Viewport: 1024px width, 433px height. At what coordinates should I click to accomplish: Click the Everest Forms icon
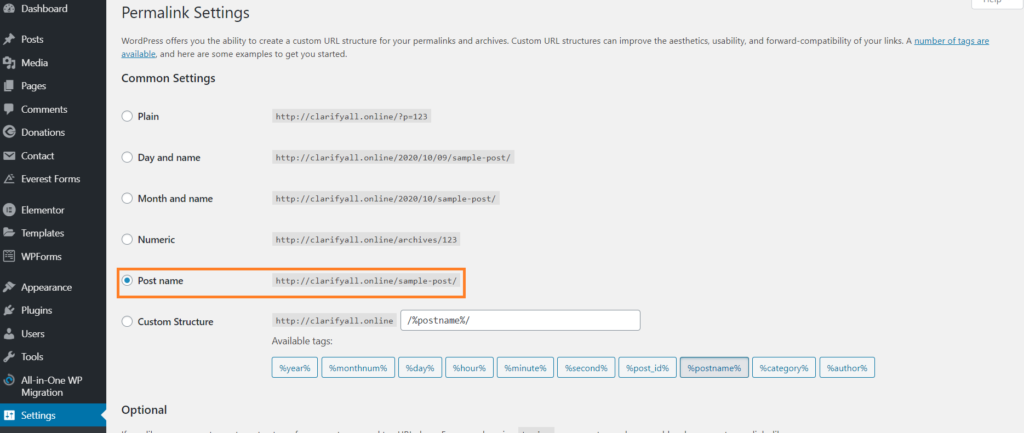pos(9,178)
